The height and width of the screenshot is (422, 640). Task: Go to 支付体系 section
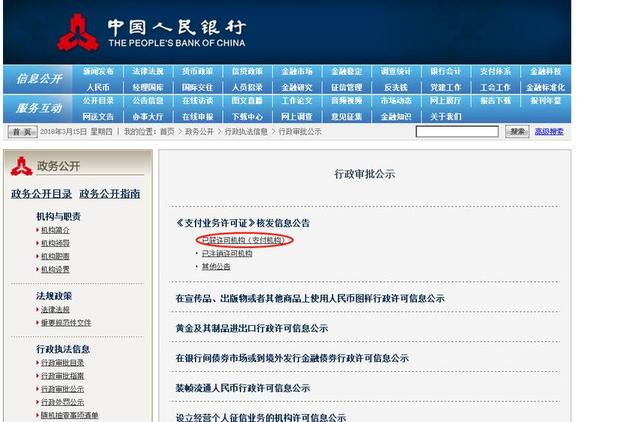(496, 71)
